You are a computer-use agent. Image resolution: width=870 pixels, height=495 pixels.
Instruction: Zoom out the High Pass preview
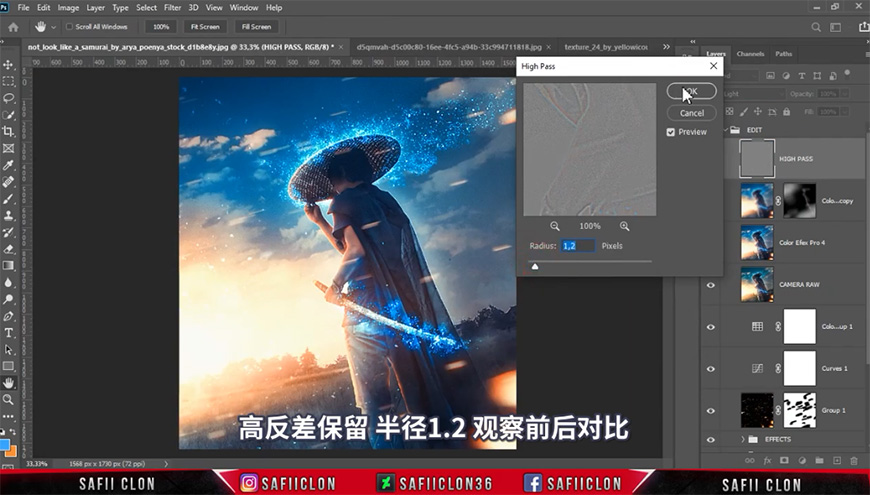click(555, 226)
